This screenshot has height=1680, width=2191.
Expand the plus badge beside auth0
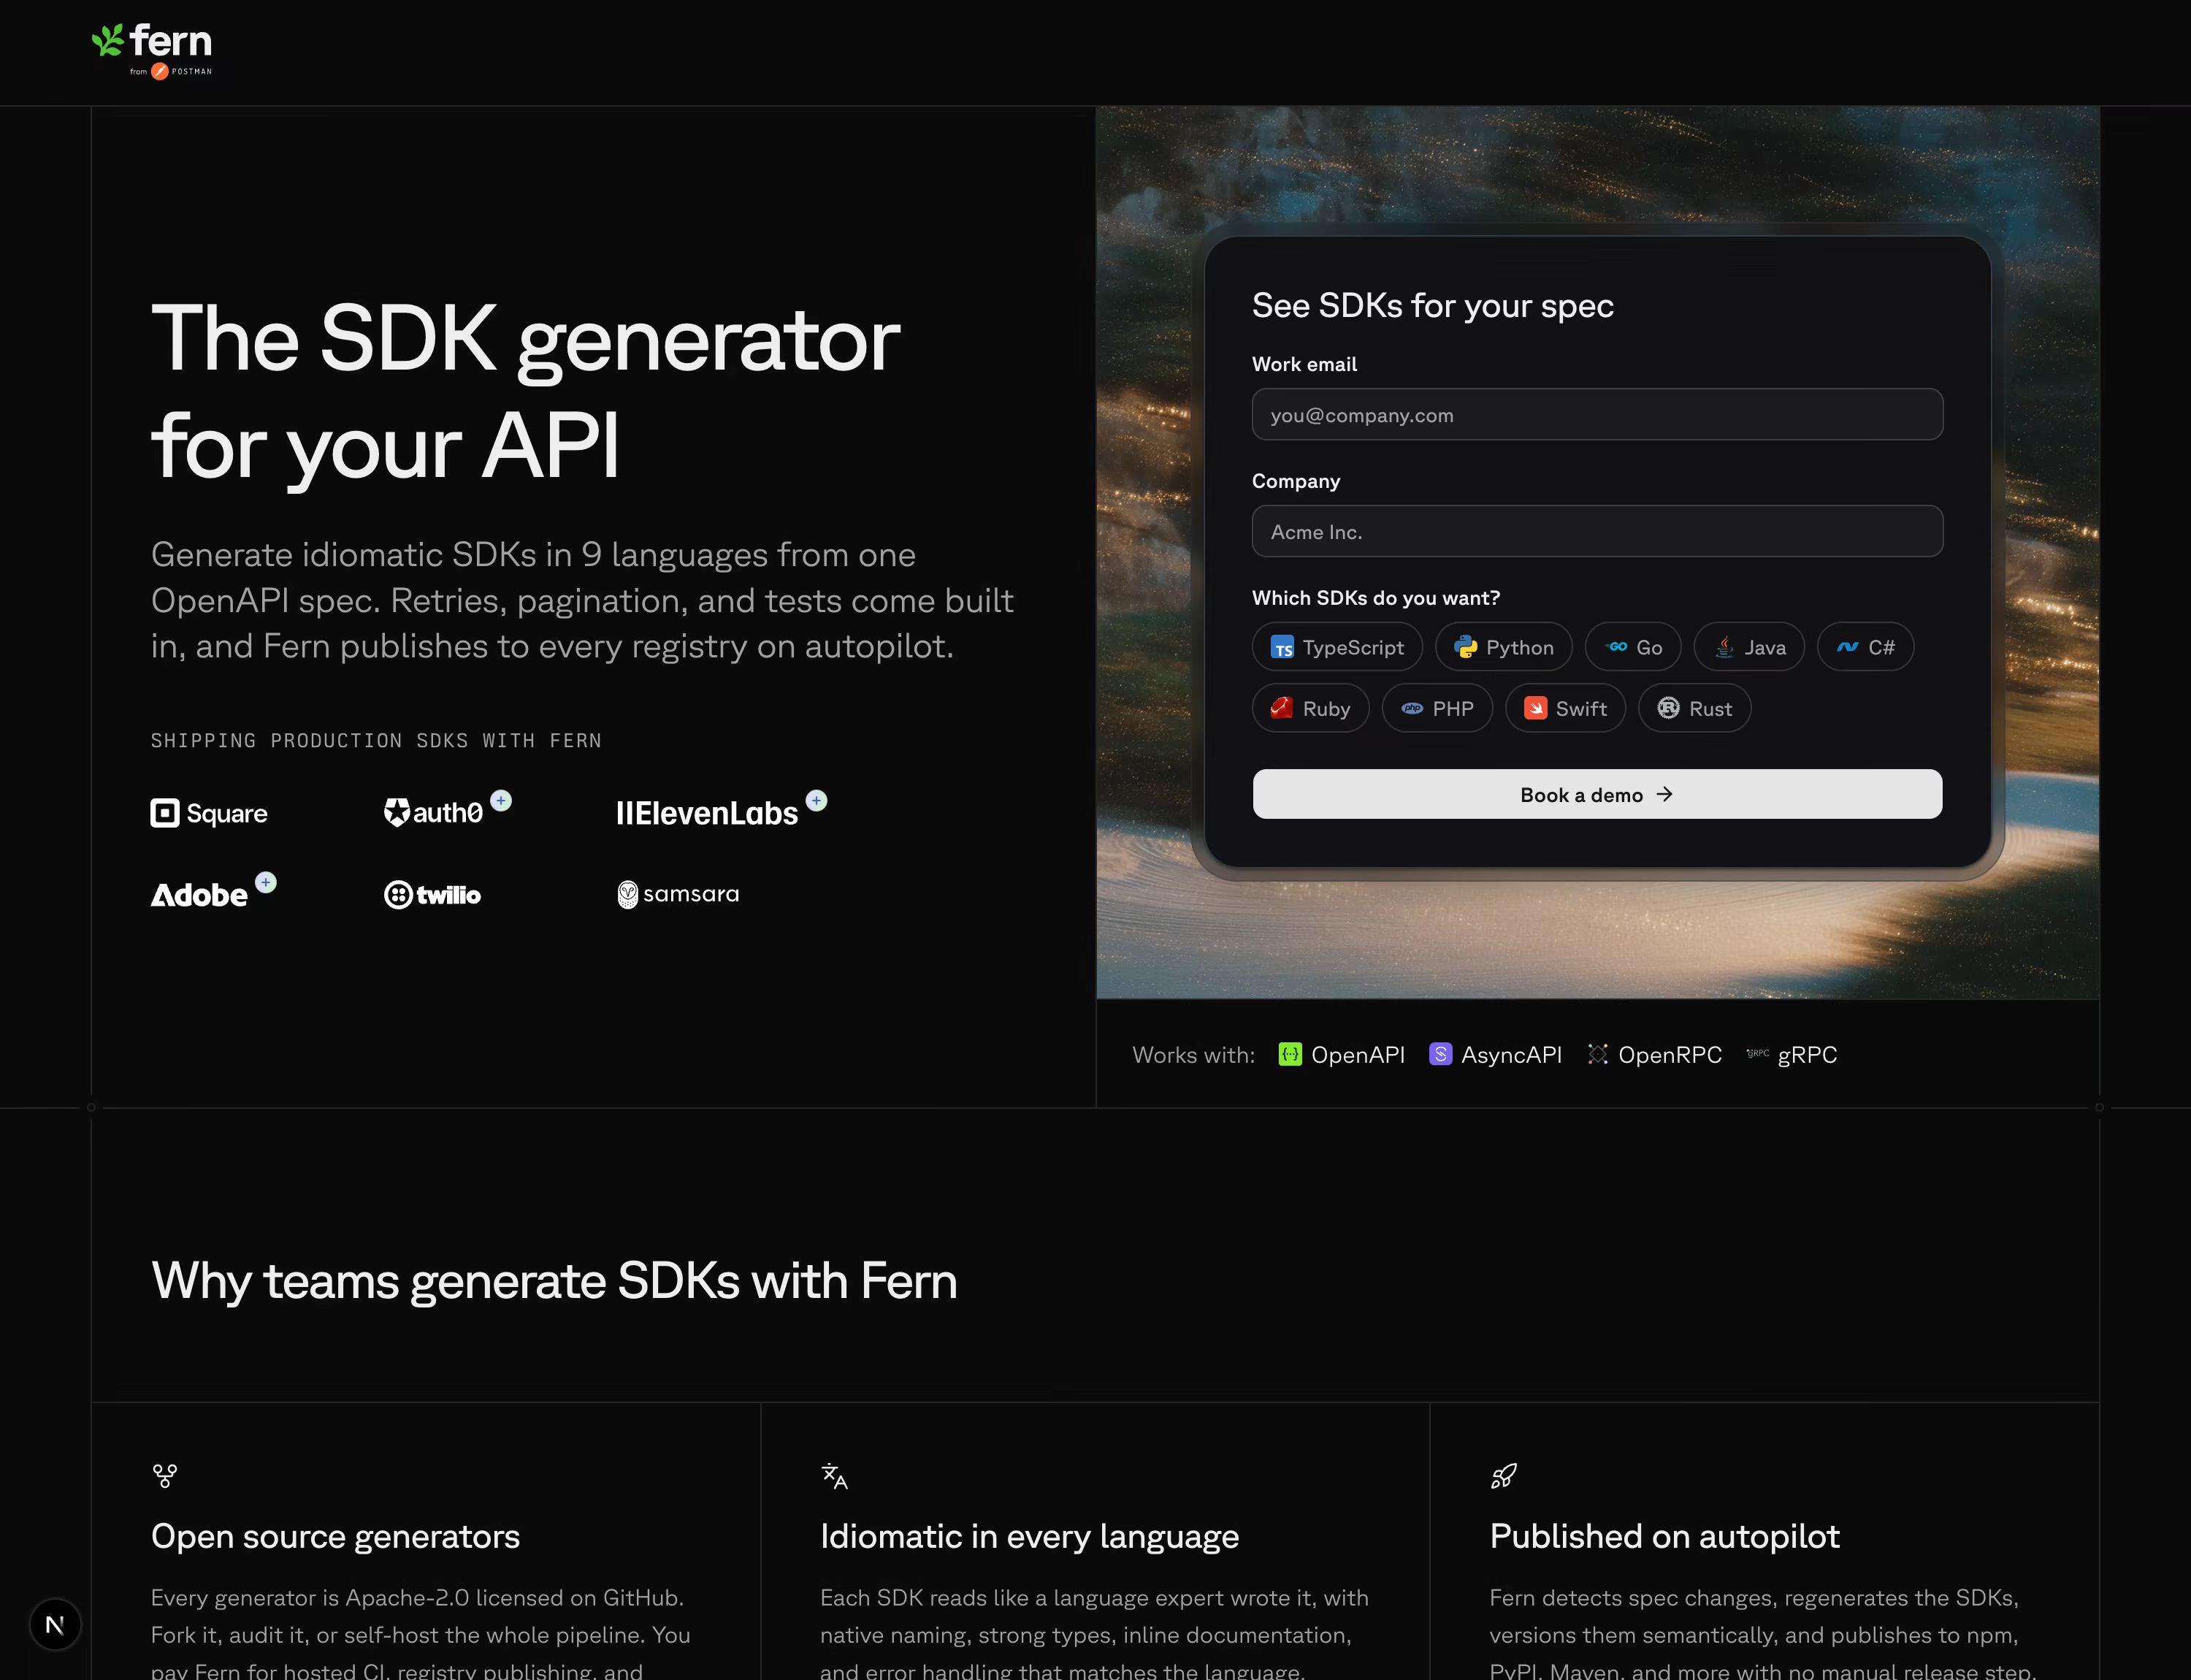501,801
